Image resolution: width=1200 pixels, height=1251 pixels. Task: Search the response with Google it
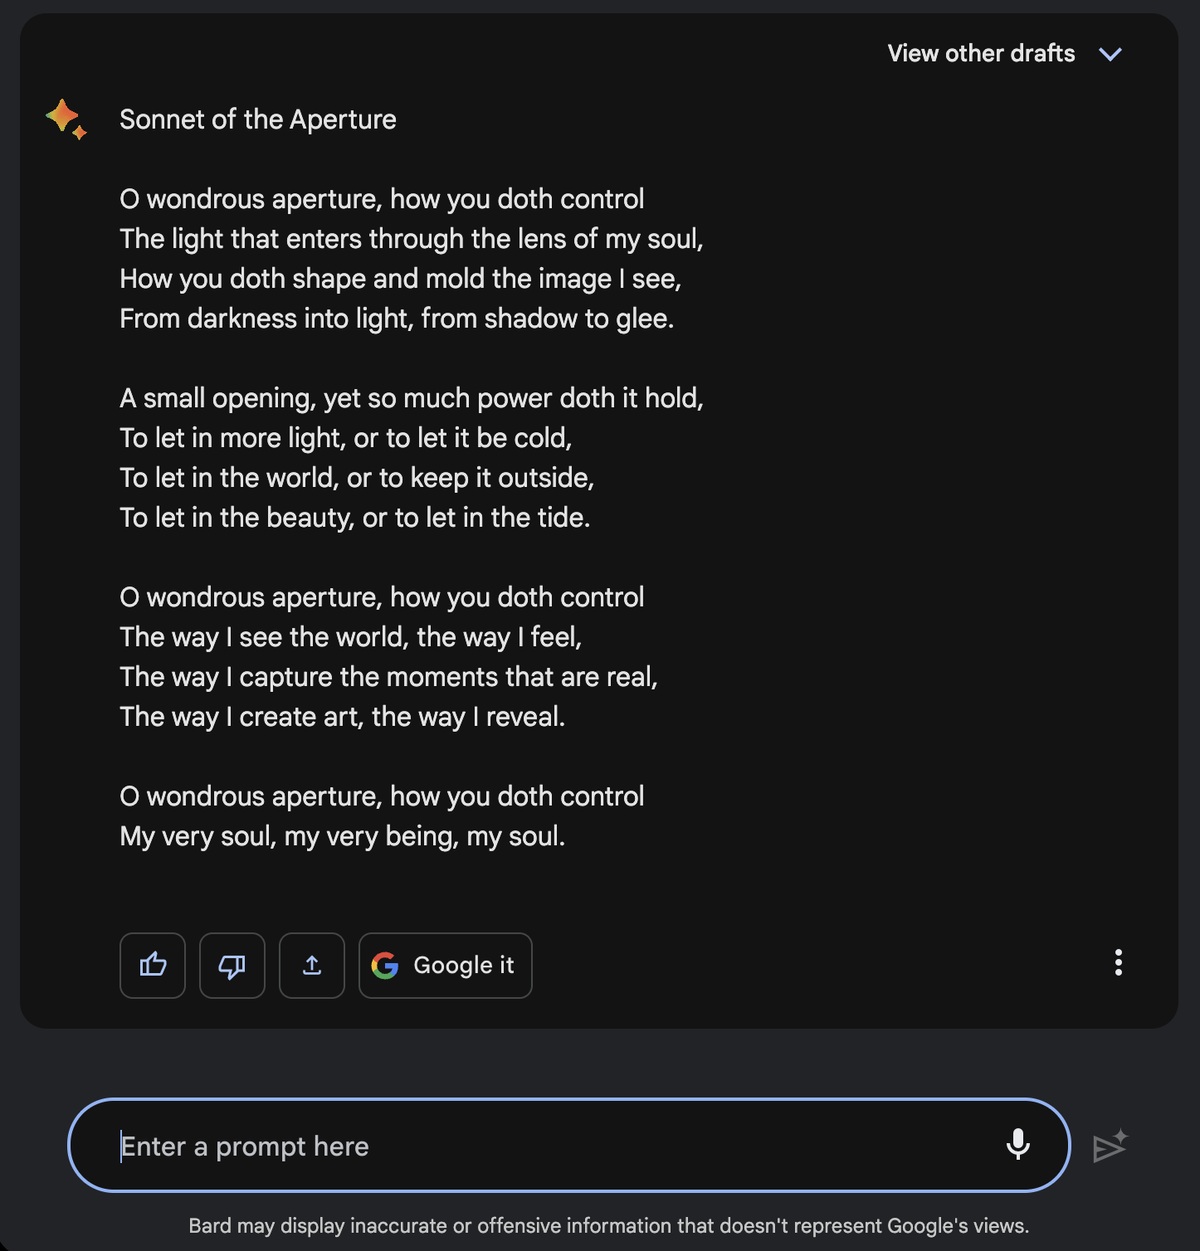click(x=445, y=965)
